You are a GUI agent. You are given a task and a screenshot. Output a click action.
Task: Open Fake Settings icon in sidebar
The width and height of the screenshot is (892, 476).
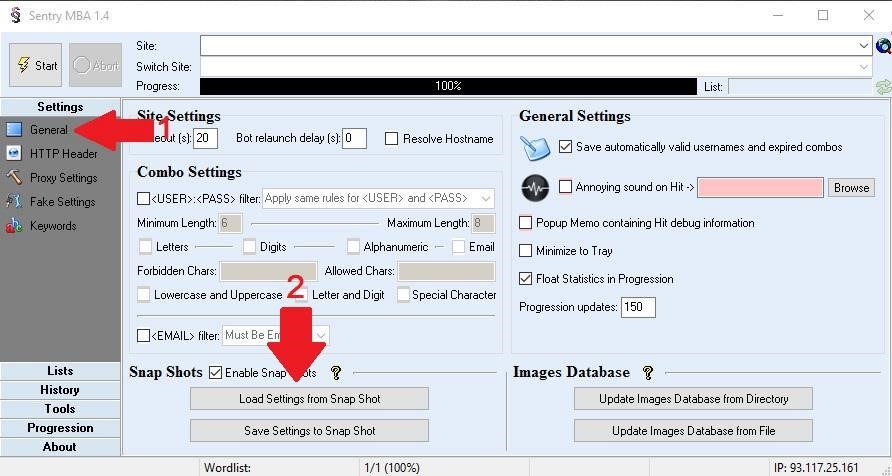(14, 201)
